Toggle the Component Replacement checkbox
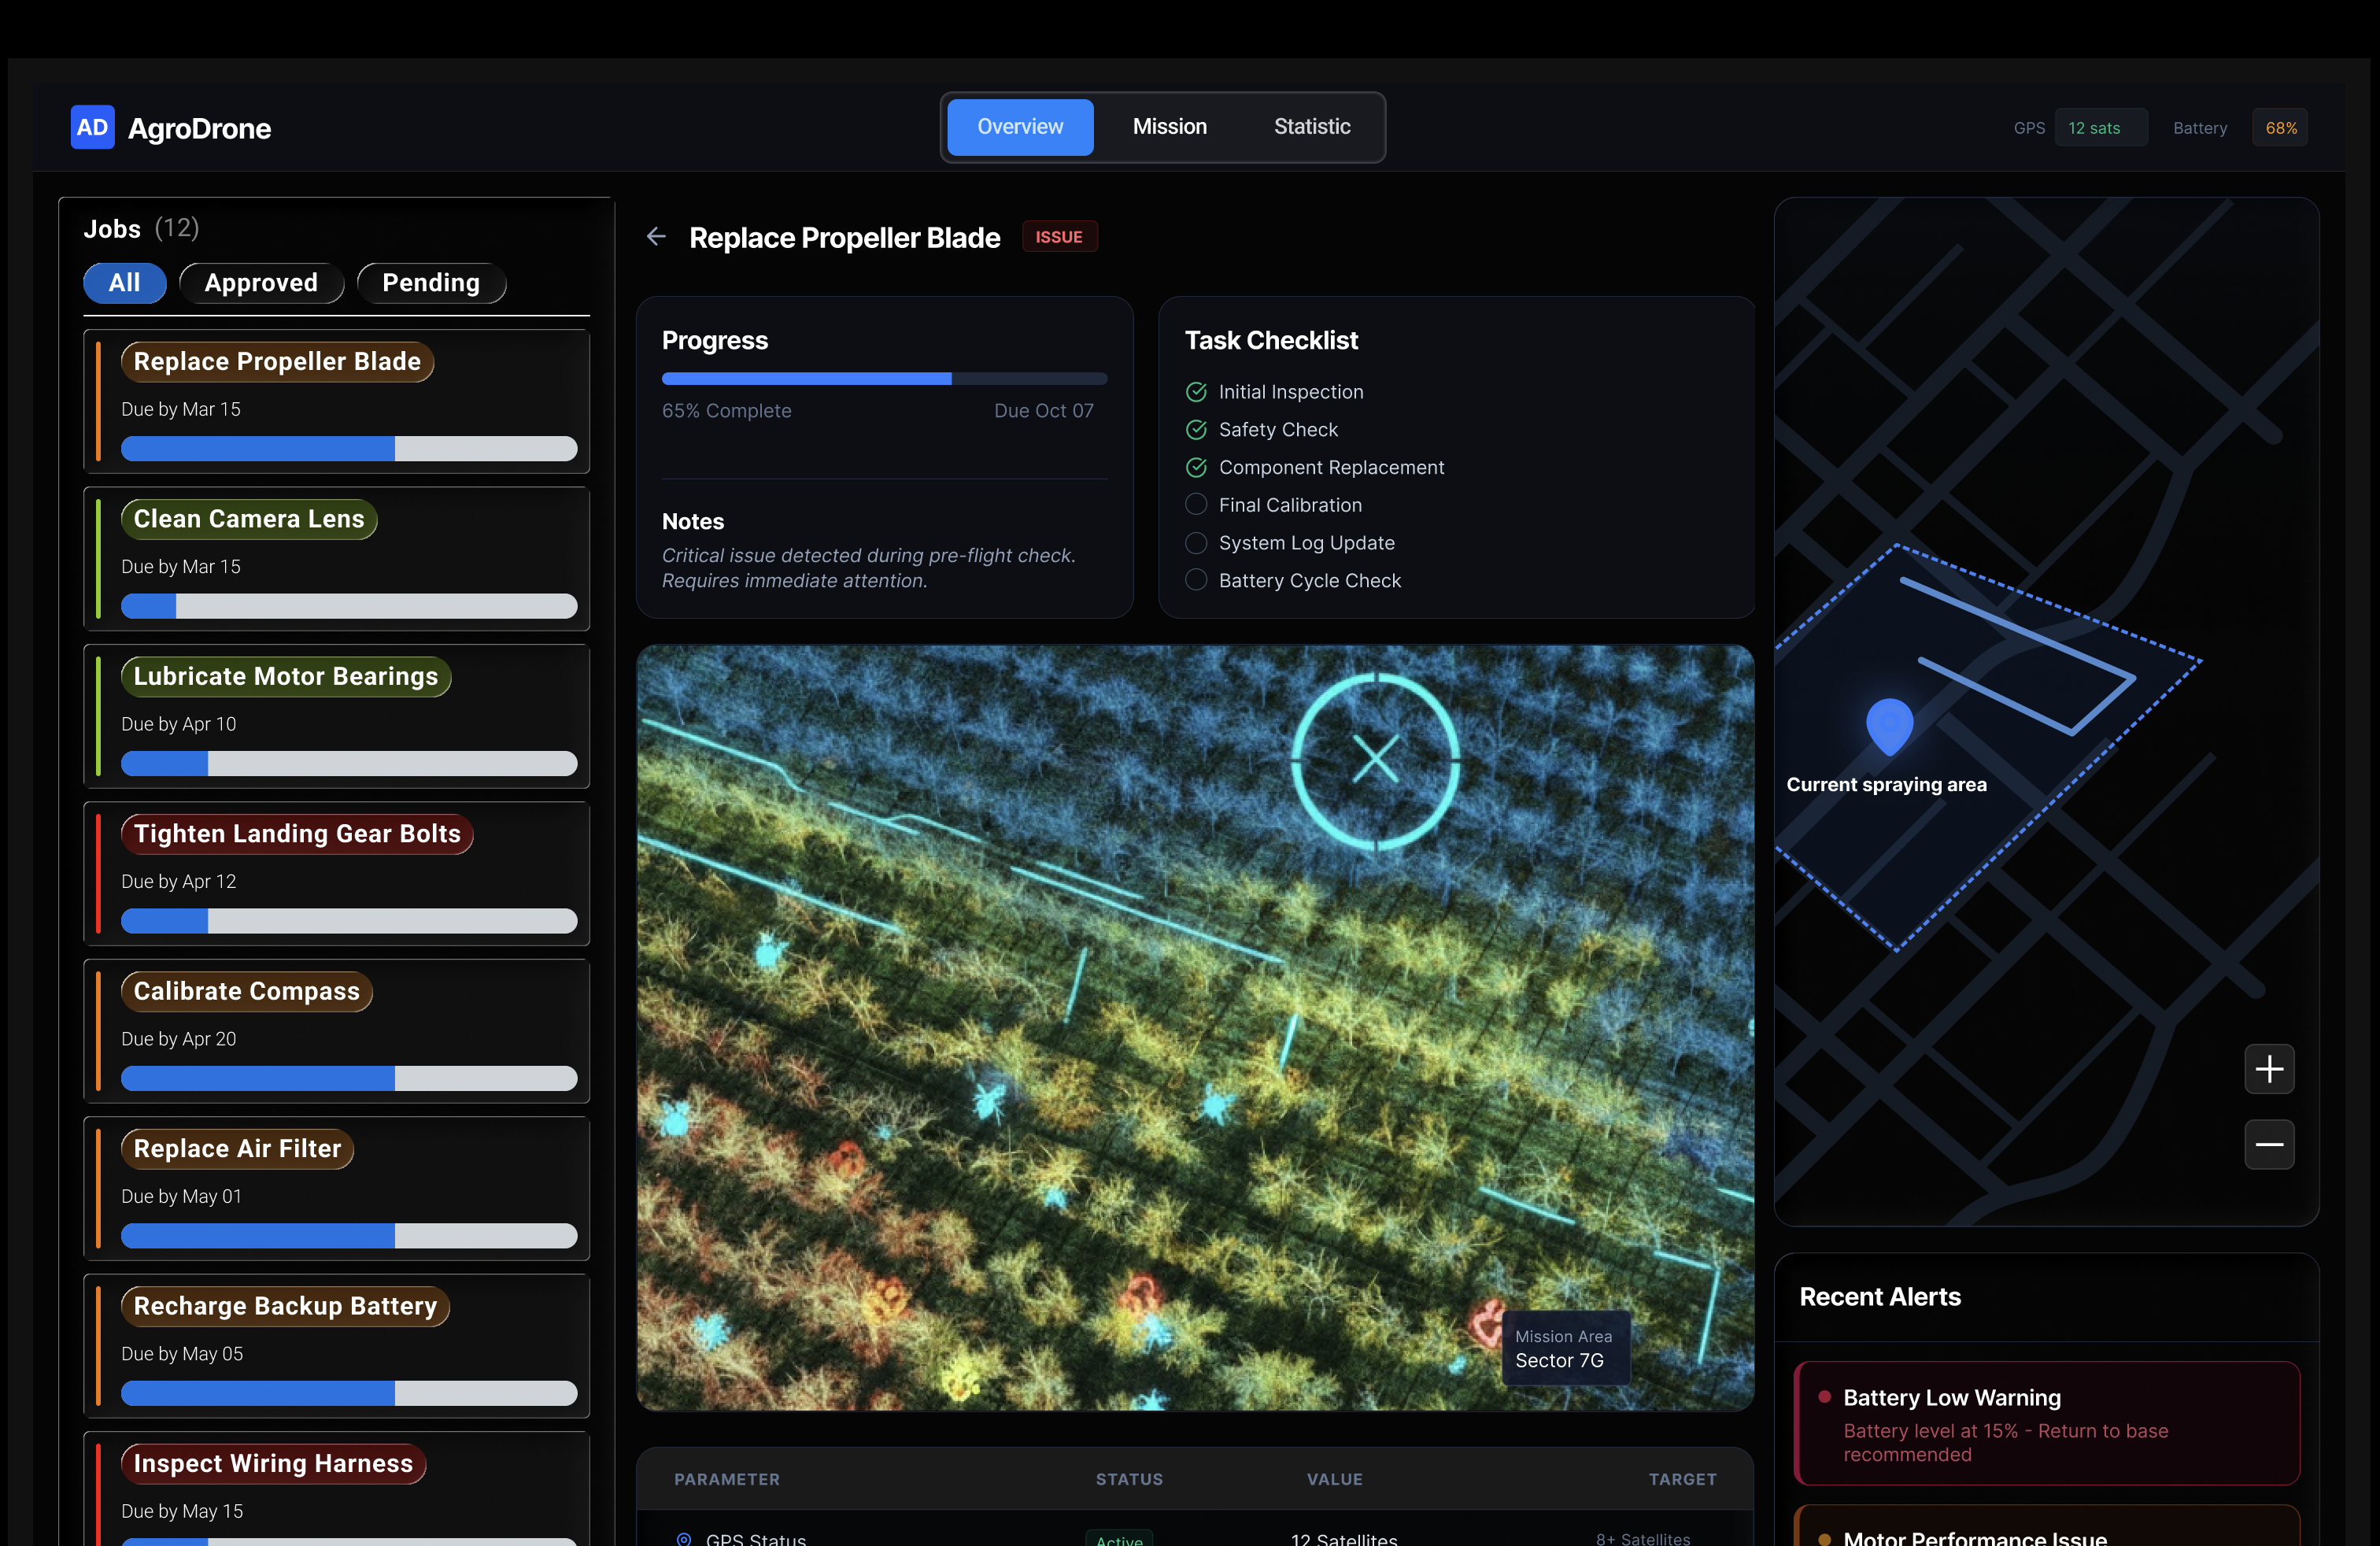The height and width of the screenshot is (1546, 2380). click(x=1196, y=467)
